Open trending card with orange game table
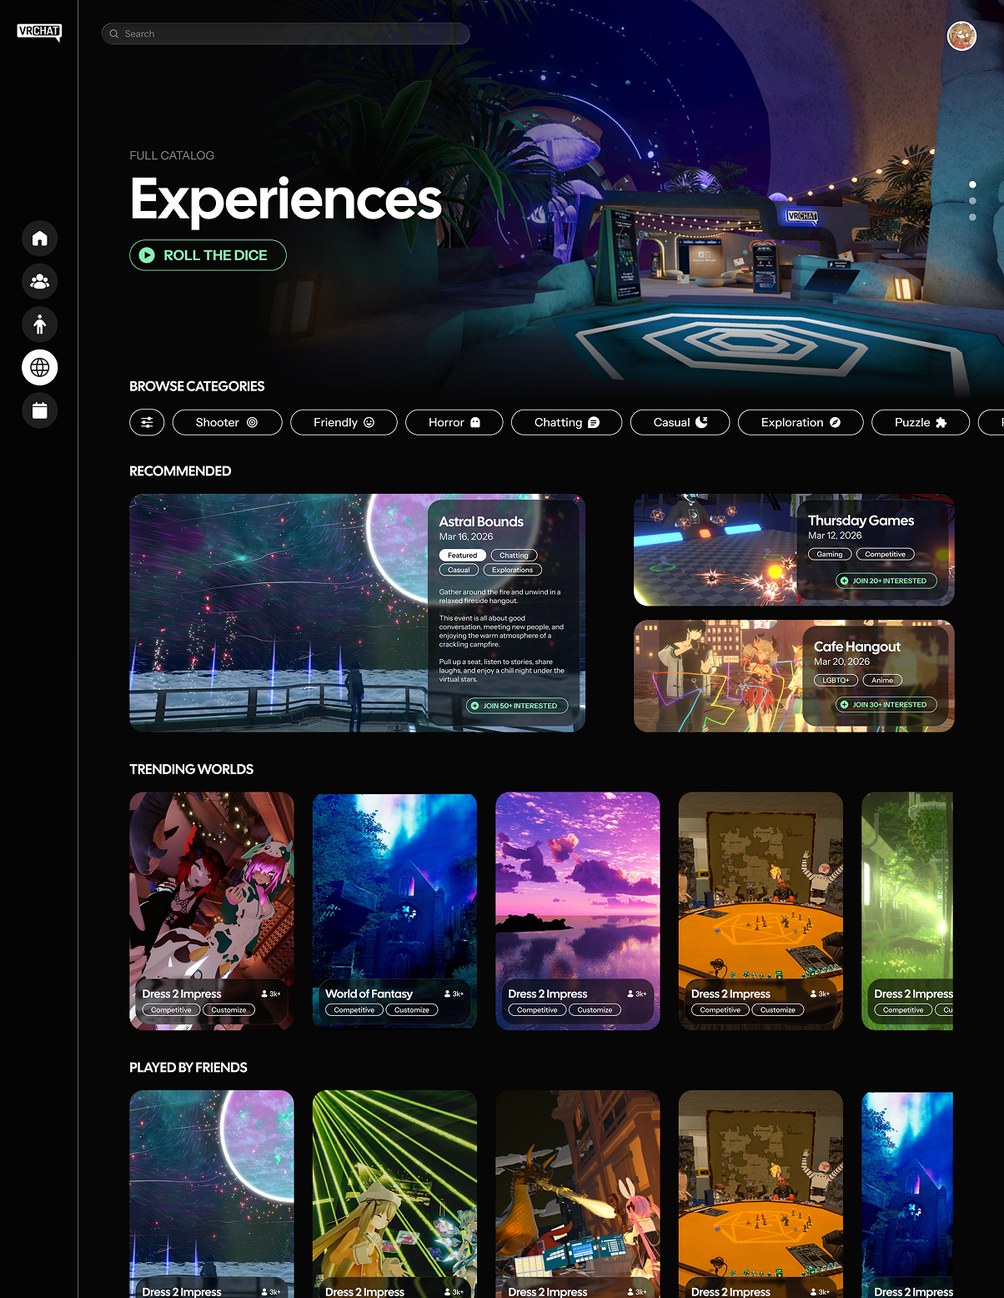This screenshot has height=1298, width=1004. click(761, 911)
